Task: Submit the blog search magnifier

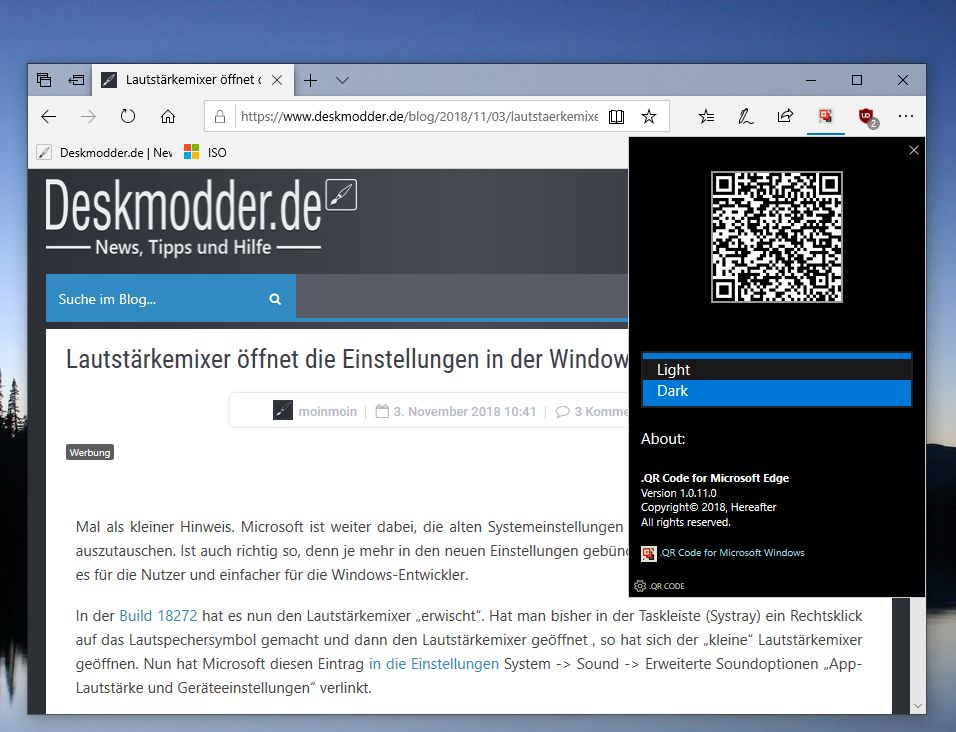Action: point(275,299)
